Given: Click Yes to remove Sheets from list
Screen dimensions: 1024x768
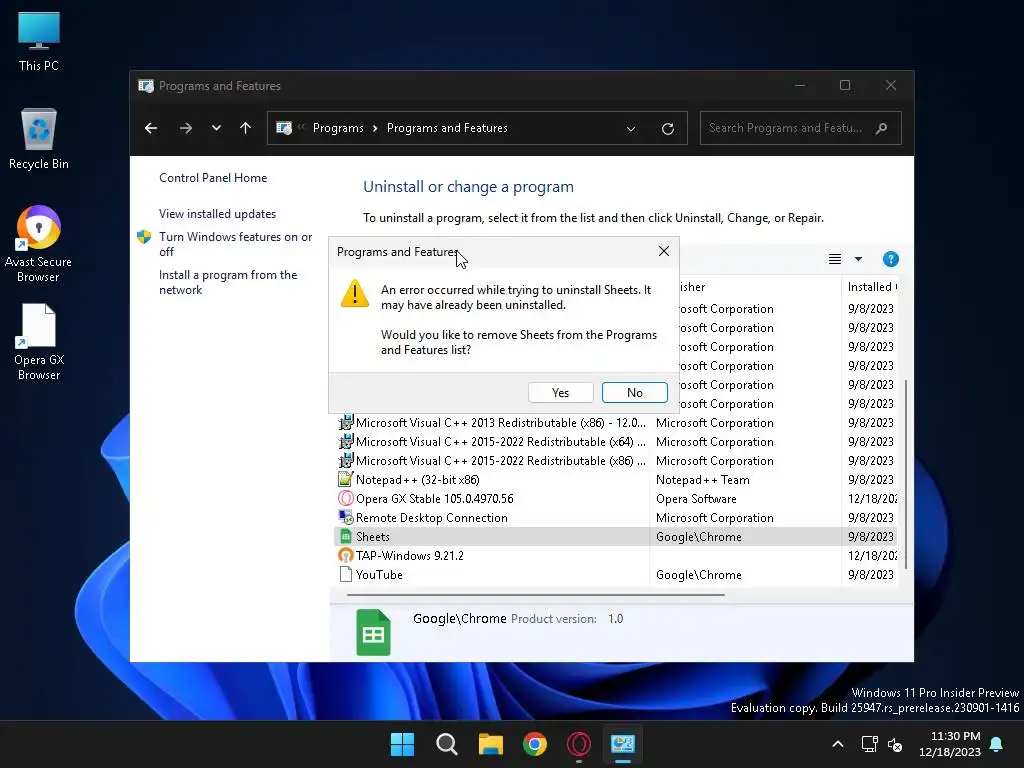Looking at the screenshot, I should coord(560,392).
